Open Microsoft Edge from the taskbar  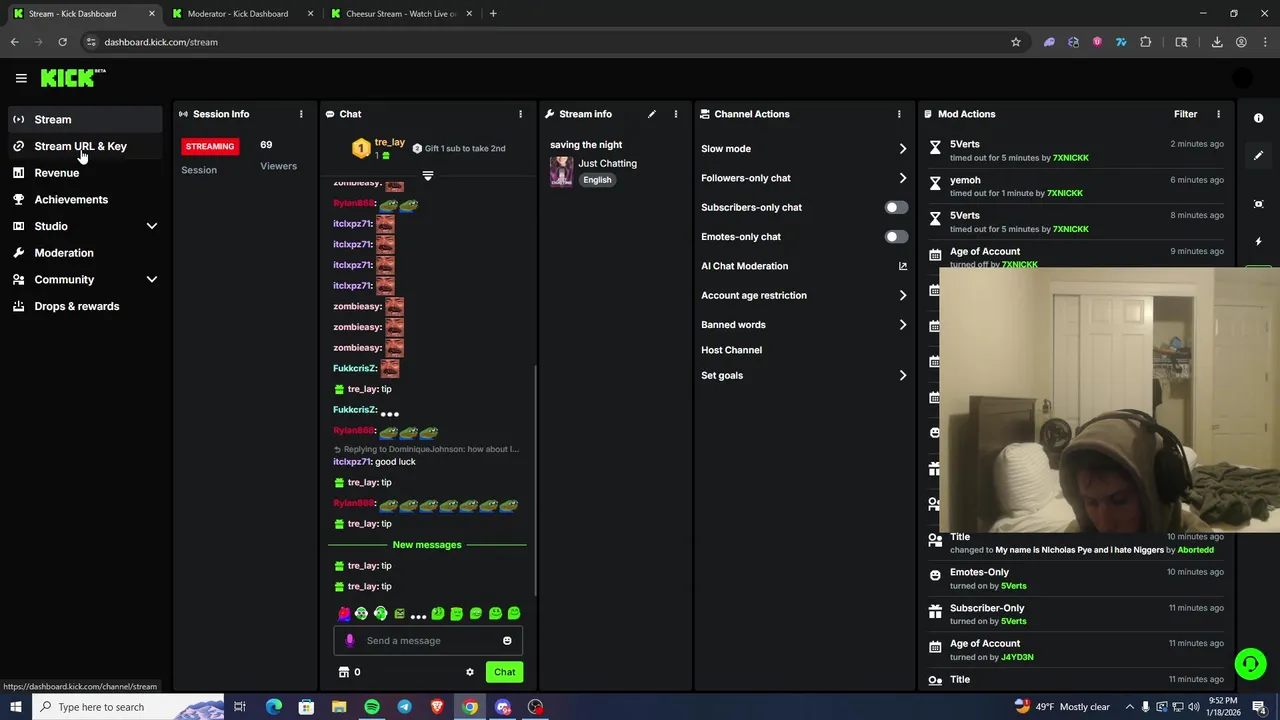(x=273, y=707)
